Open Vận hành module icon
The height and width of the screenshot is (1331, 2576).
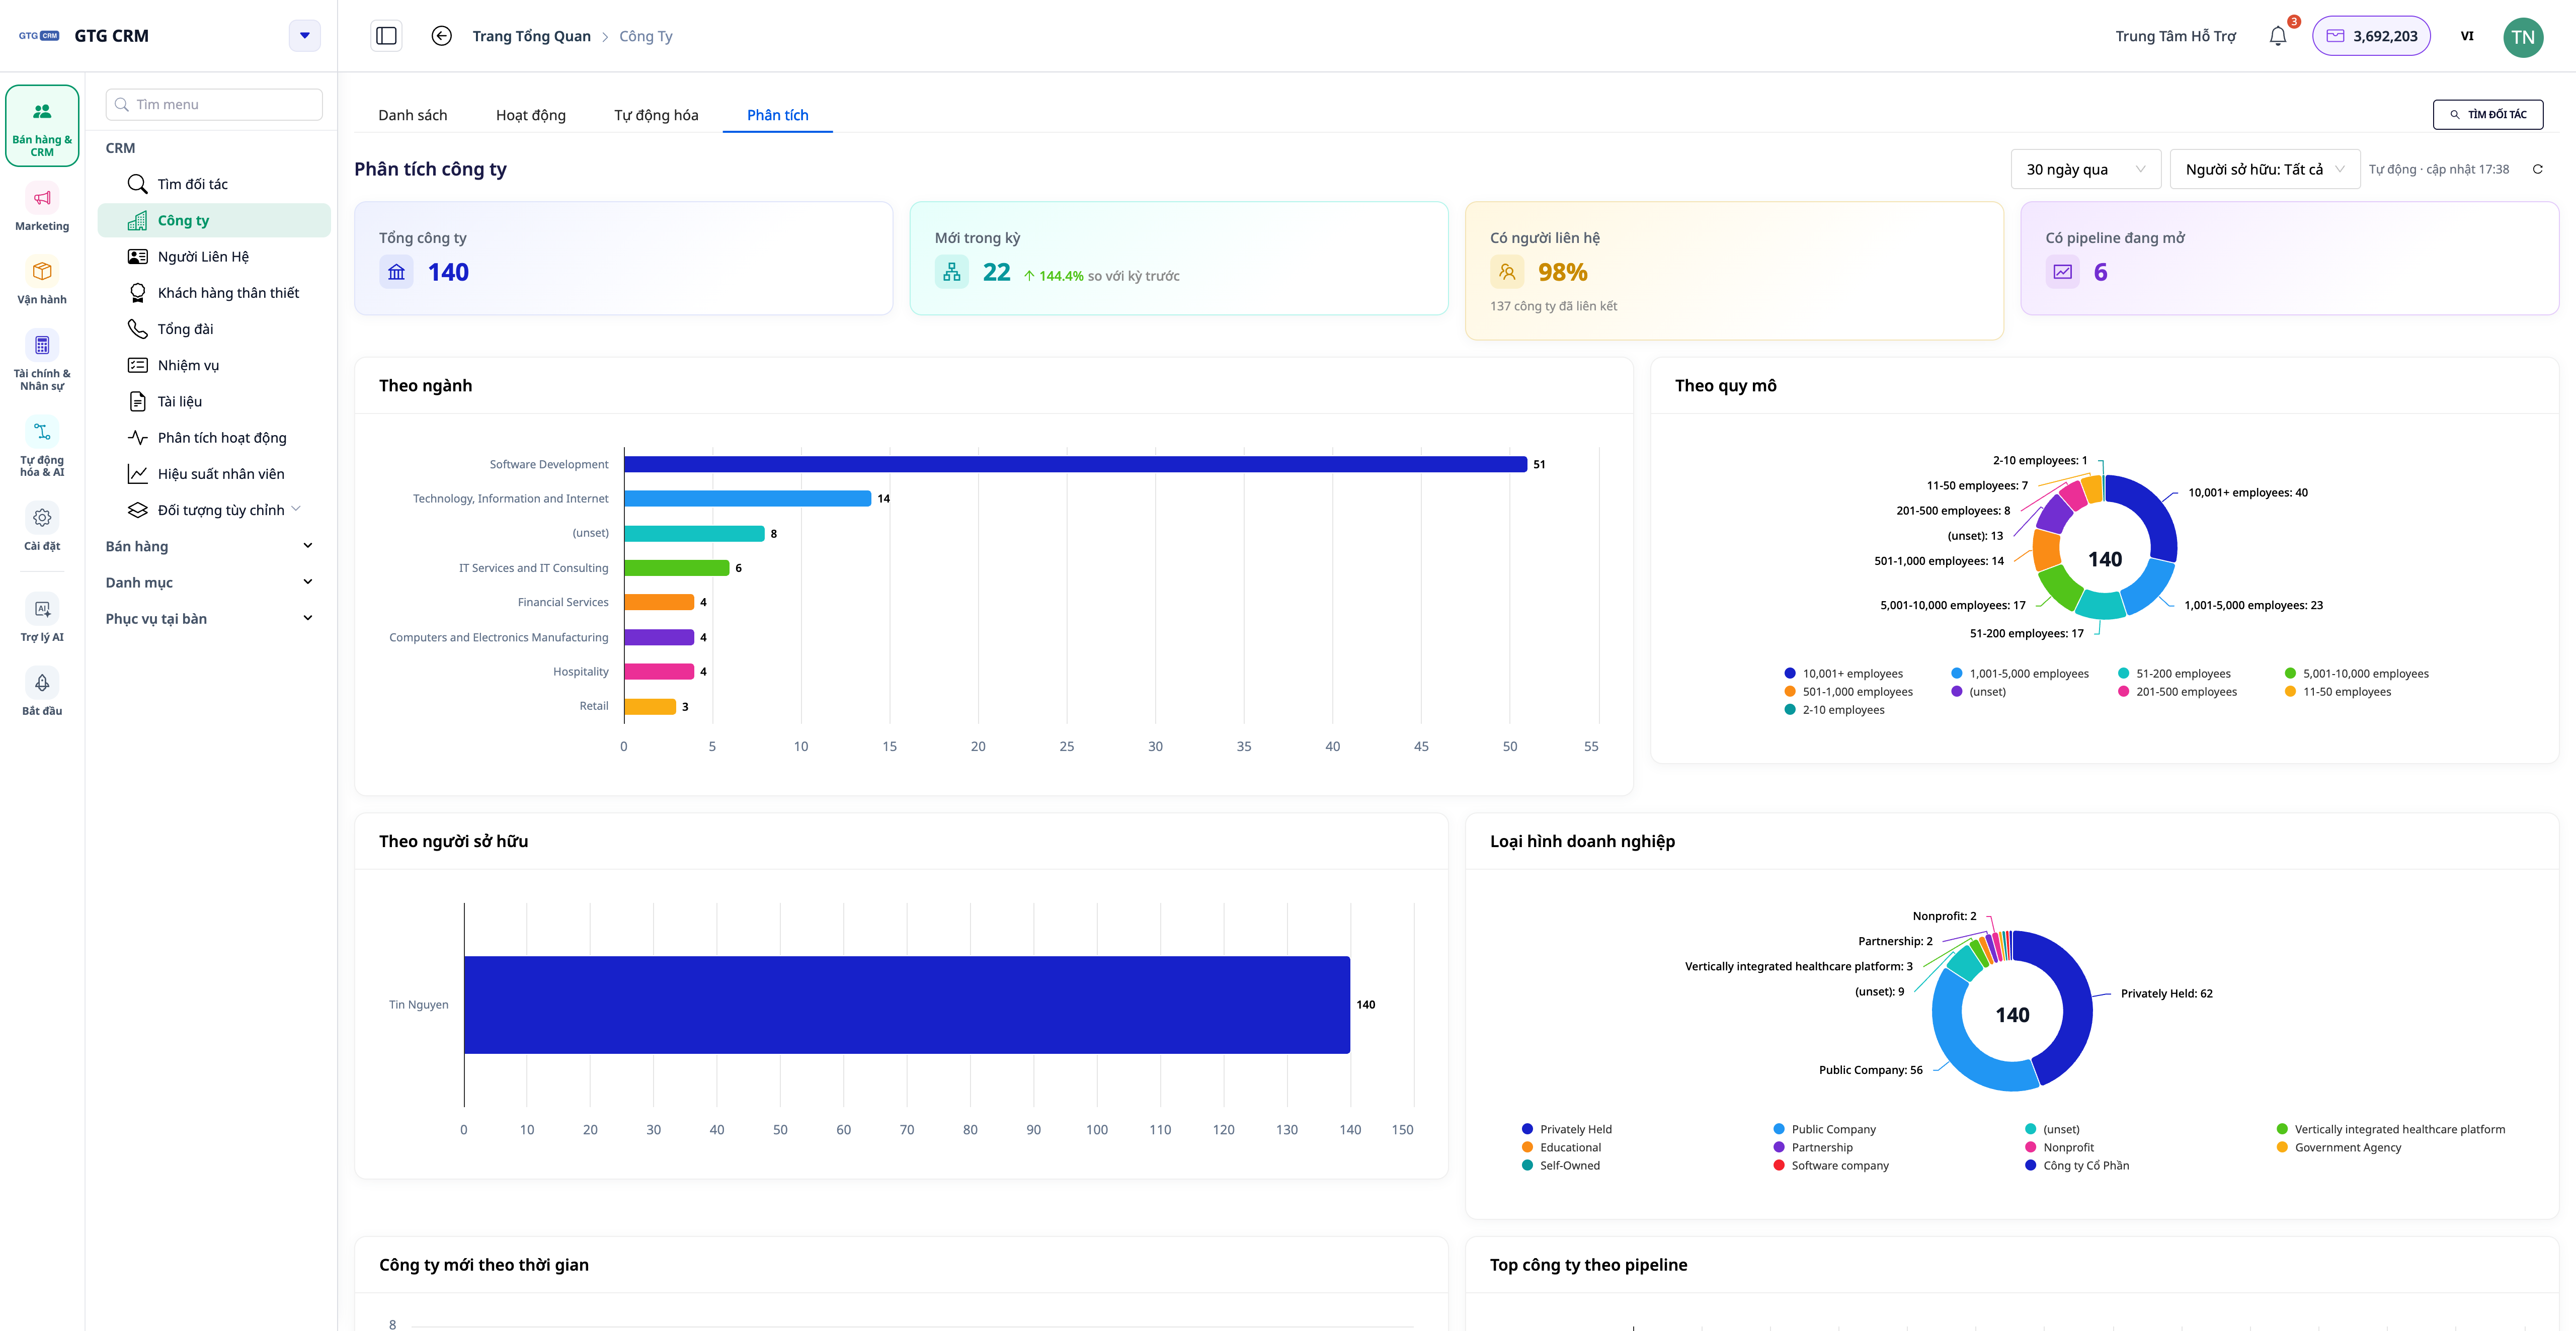coord(42,282)
